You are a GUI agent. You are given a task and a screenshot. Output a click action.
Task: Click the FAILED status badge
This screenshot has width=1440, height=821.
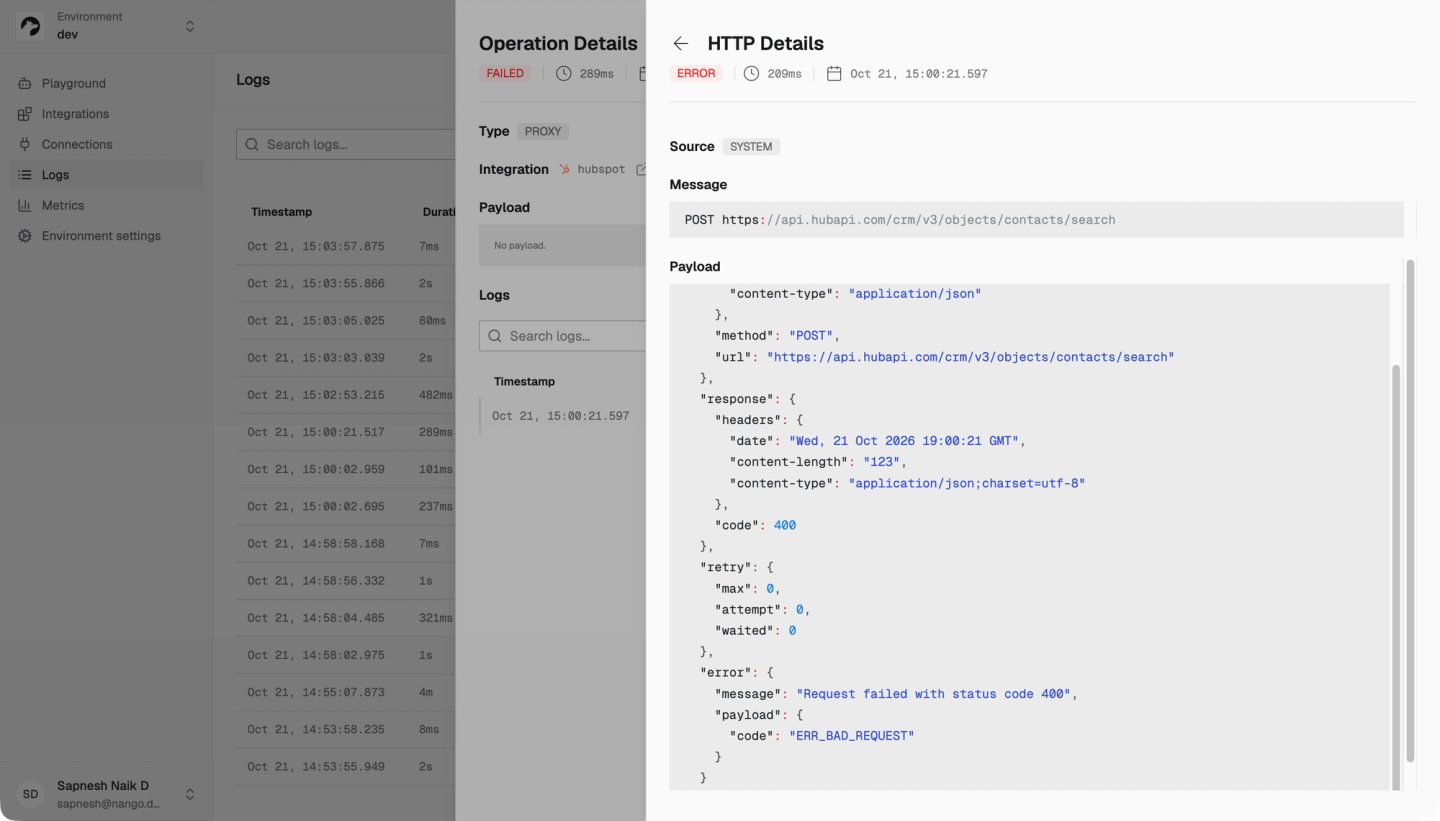pyautogui.click(x=505, y=74)
